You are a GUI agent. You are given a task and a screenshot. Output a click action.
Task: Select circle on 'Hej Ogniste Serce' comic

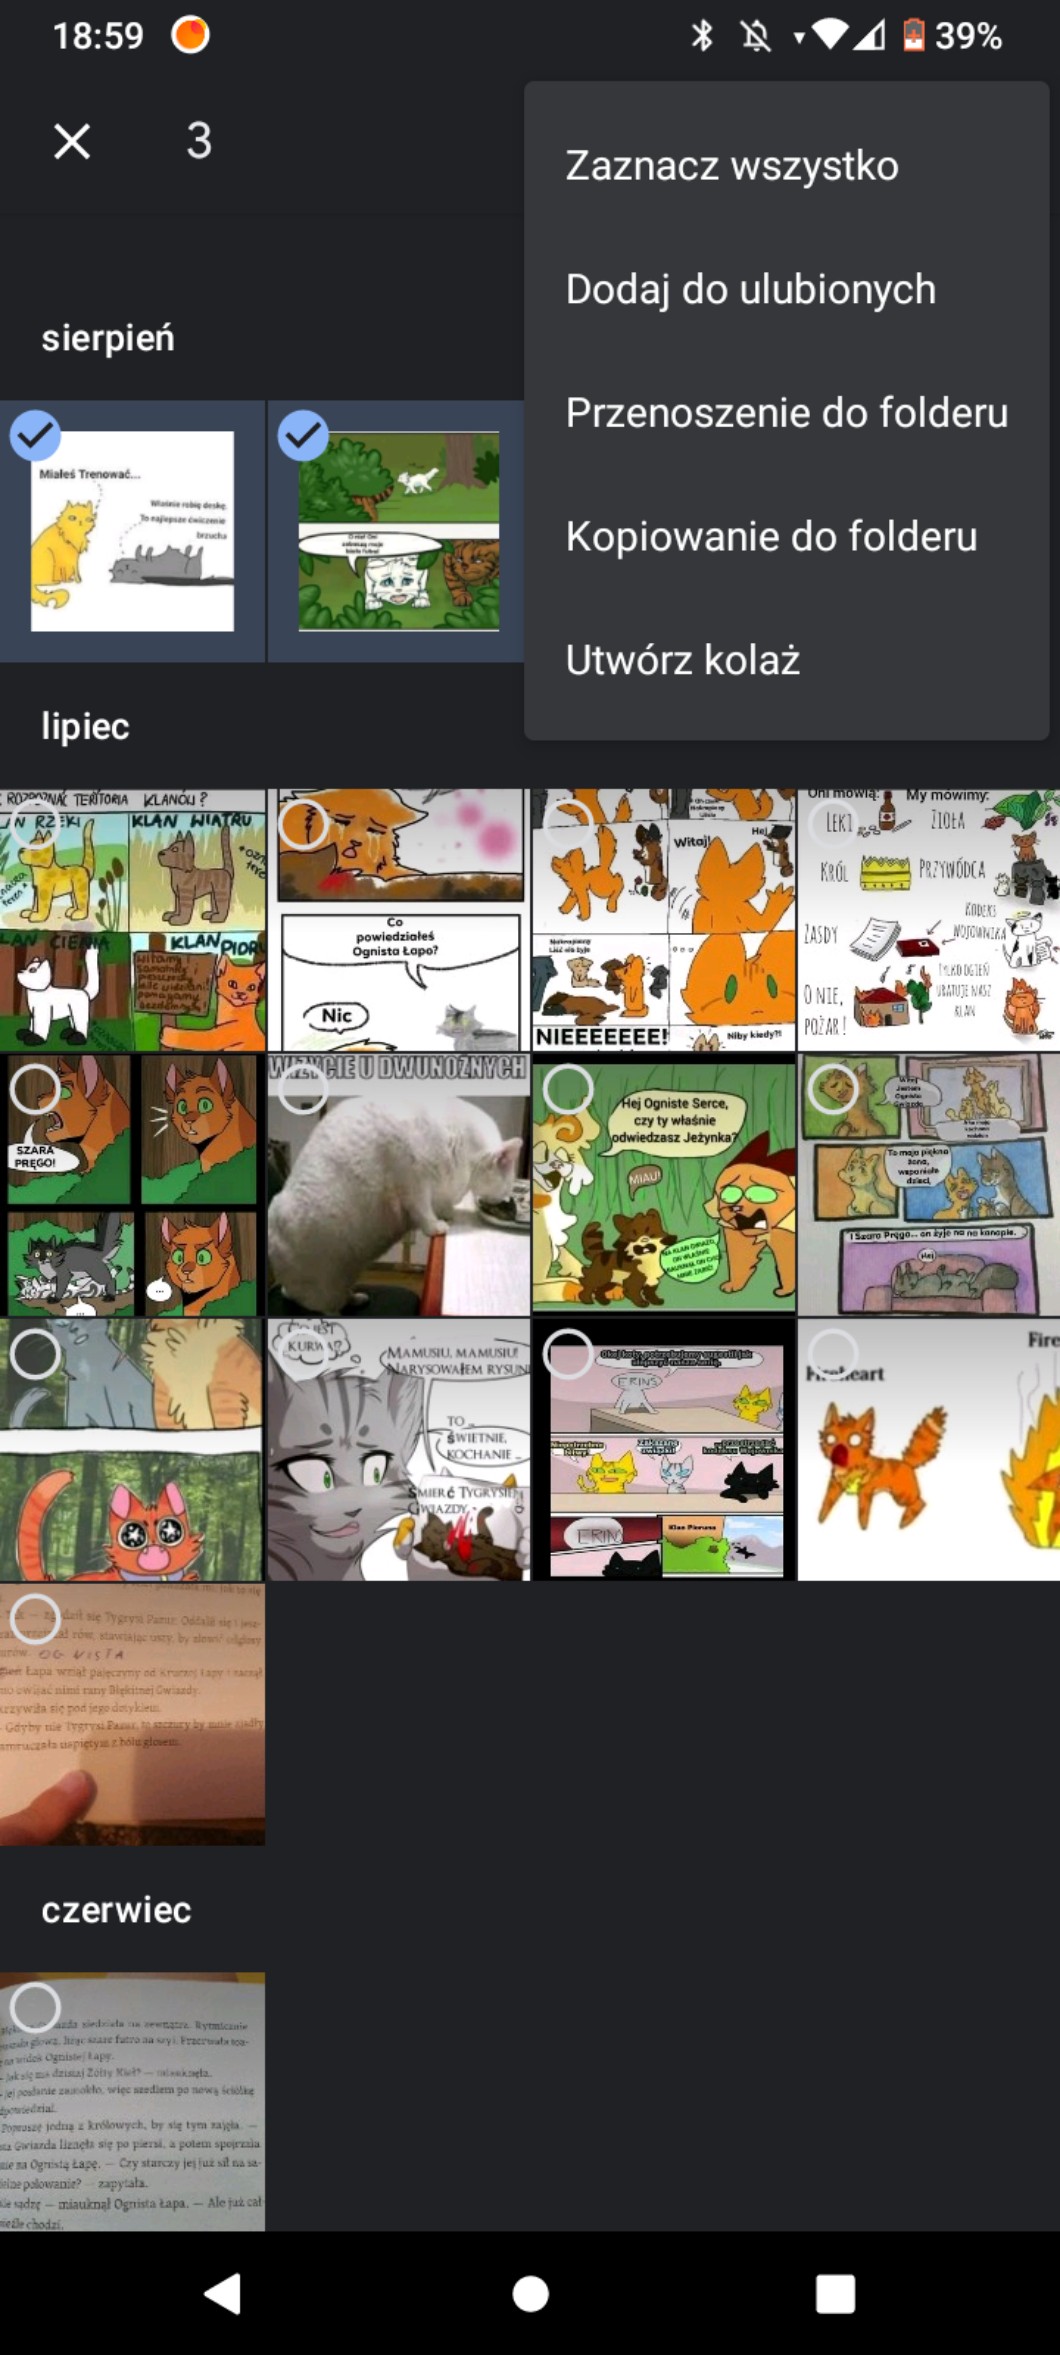pyautogui.click(x=568, y=1088)
